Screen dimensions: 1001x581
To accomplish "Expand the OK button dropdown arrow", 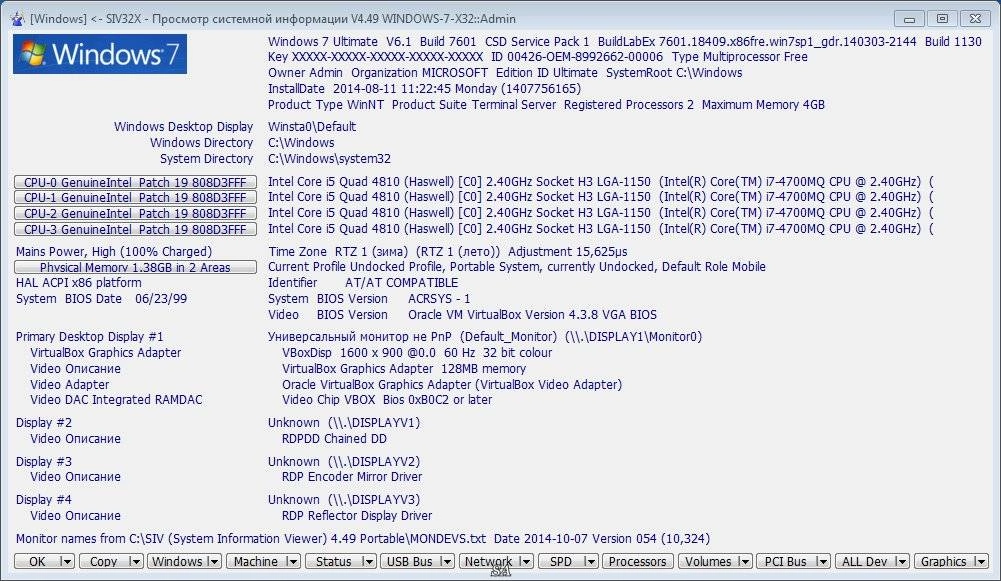I will [x=67, y=561].
